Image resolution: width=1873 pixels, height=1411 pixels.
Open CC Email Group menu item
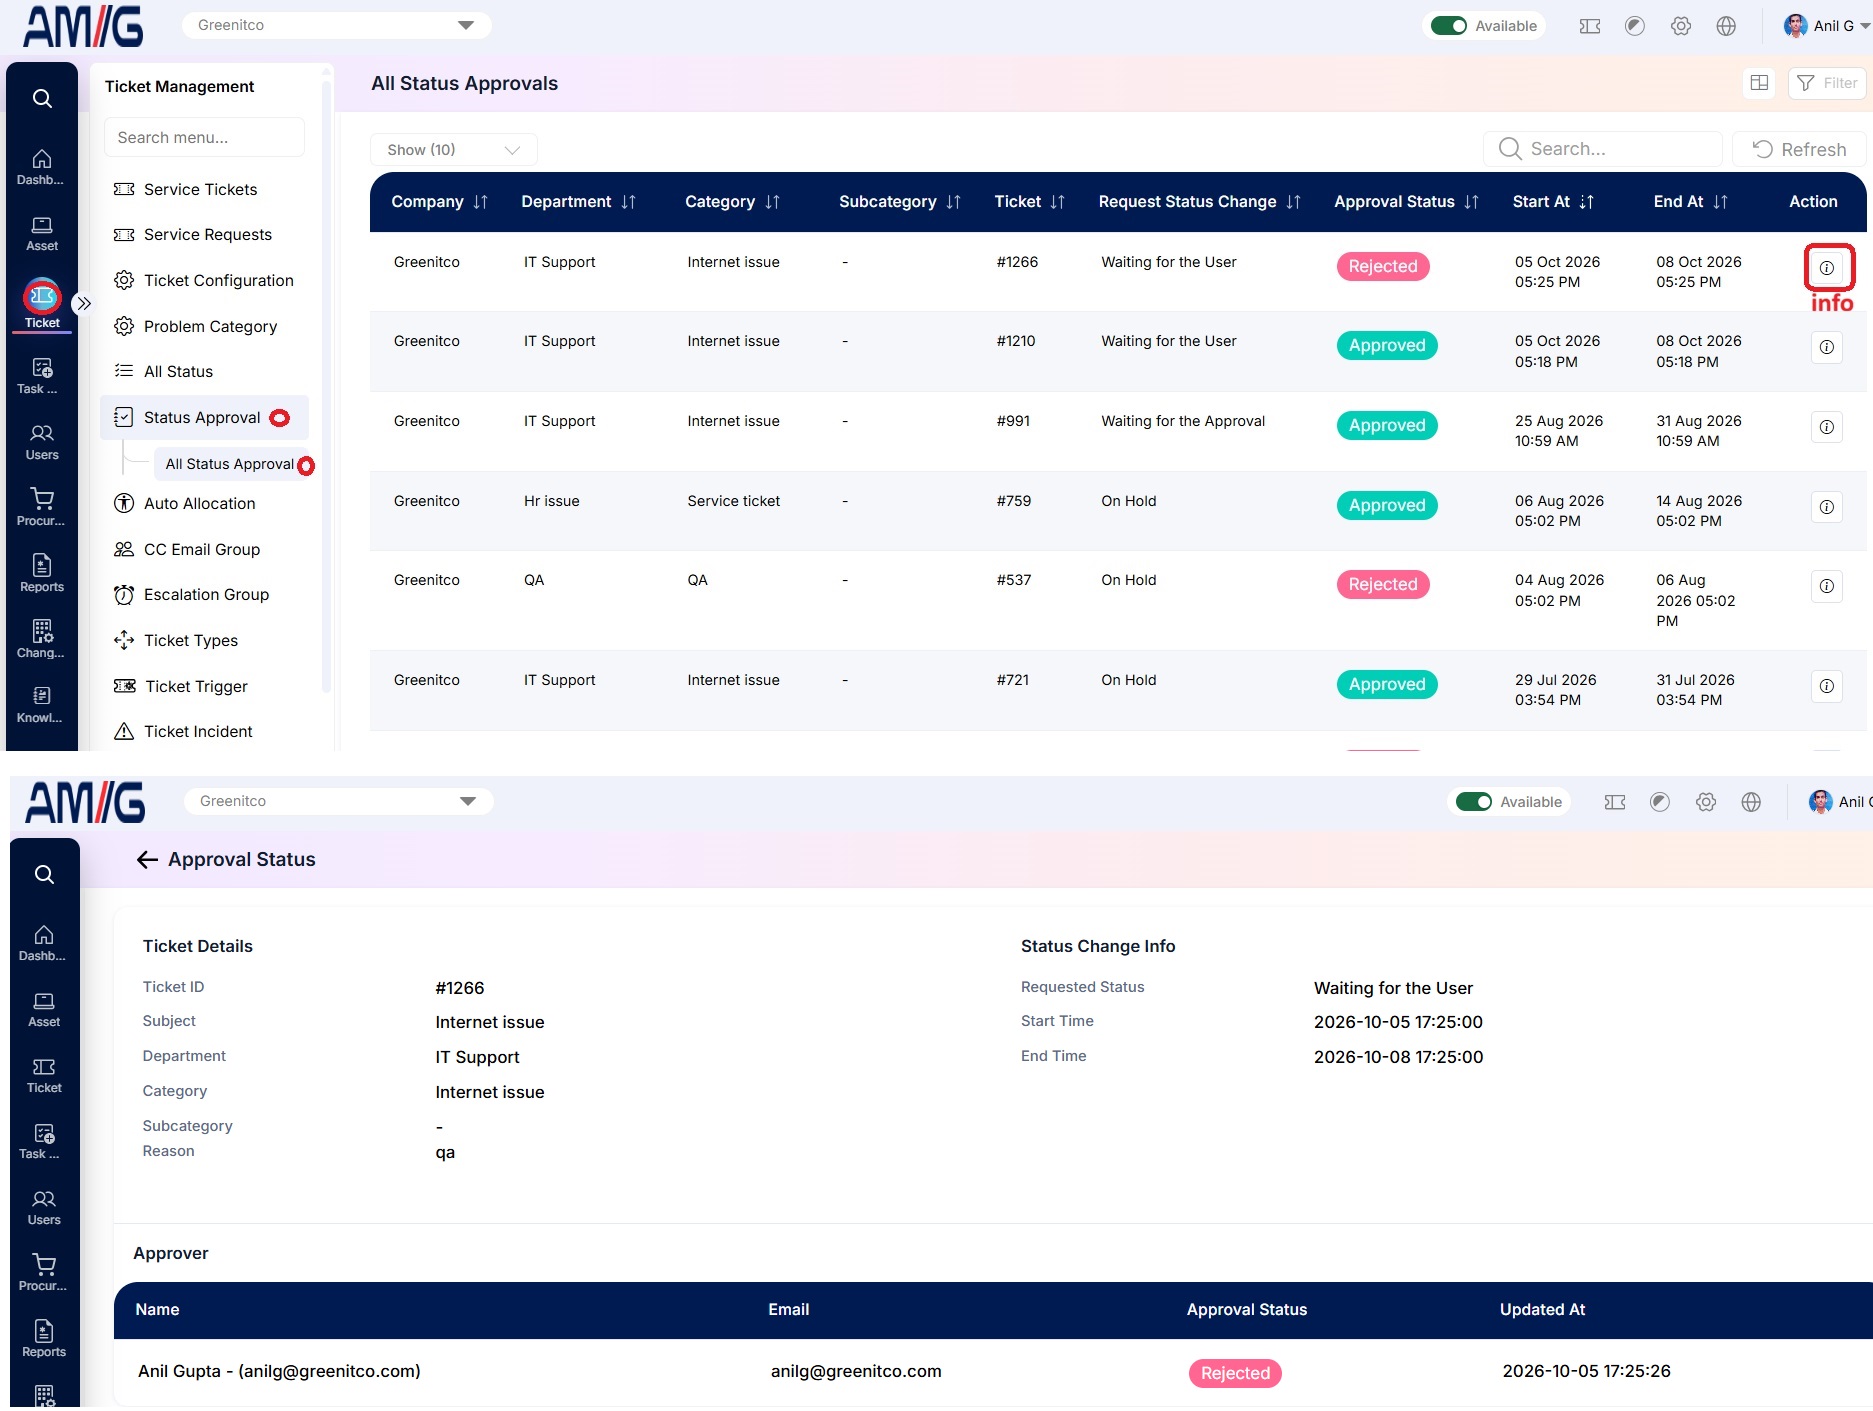tap(201, 549)
